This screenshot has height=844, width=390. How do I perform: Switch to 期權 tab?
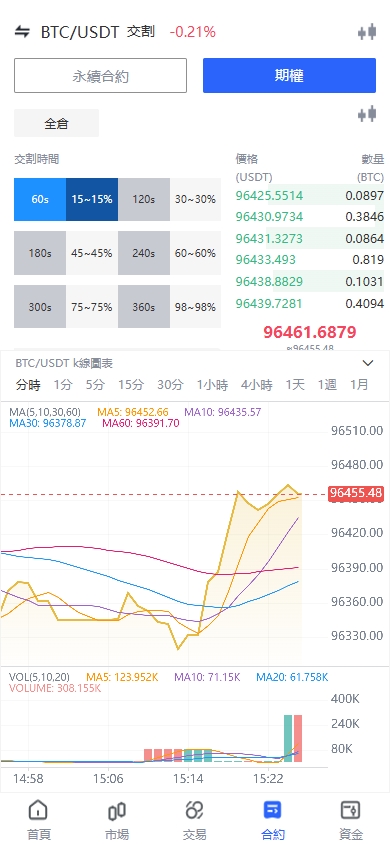point(289,76)
